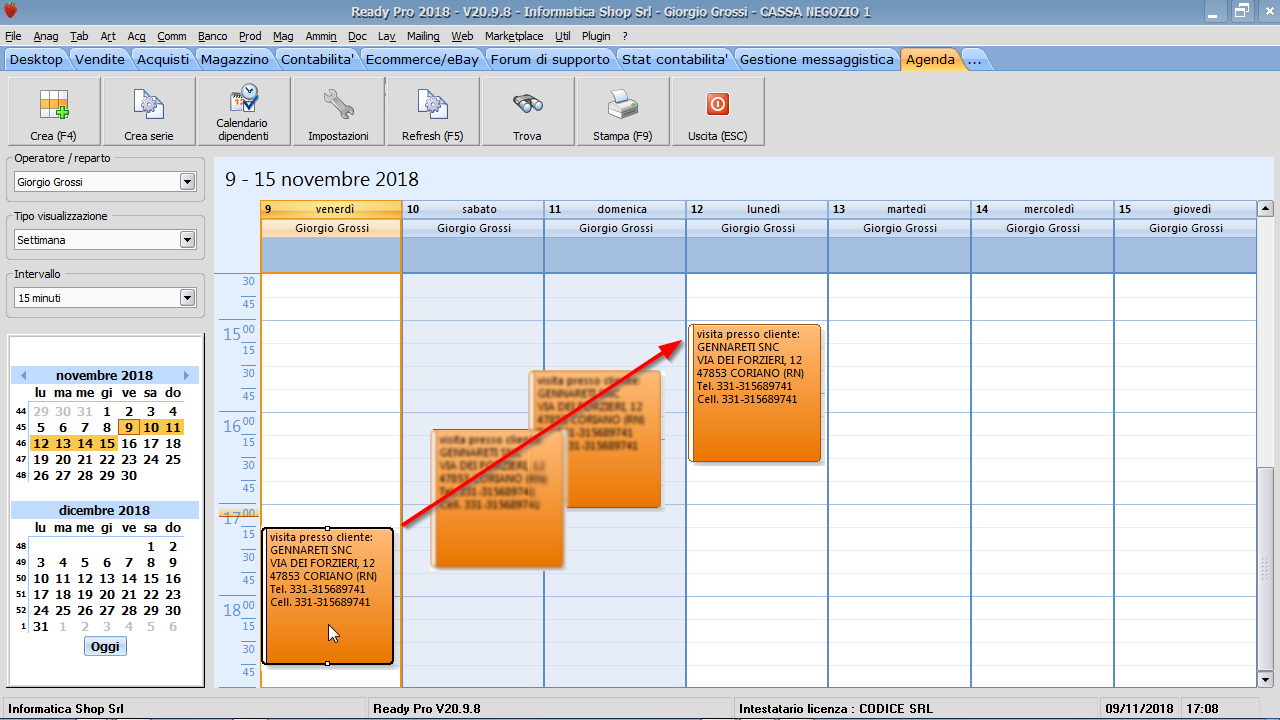Screen dimensions: 1280x720
Task: Open the ? help menu
Action: pos(625,36)
